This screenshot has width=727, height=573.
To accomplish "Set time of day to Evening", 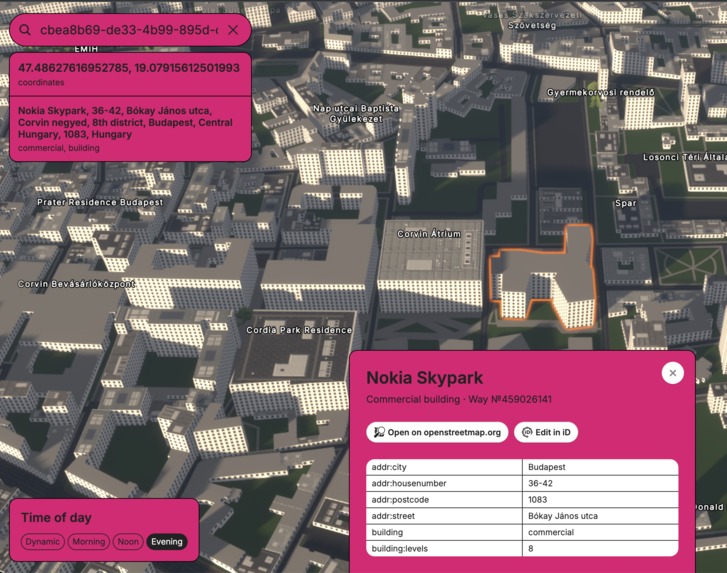I will (166, 541).
